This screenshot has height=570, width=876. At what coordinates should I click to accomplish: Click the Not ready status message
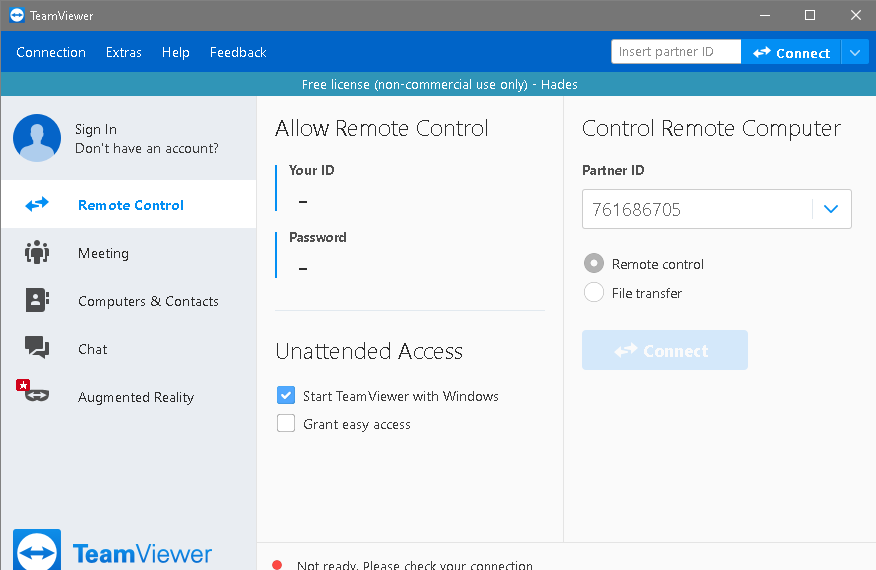(415, 565)
